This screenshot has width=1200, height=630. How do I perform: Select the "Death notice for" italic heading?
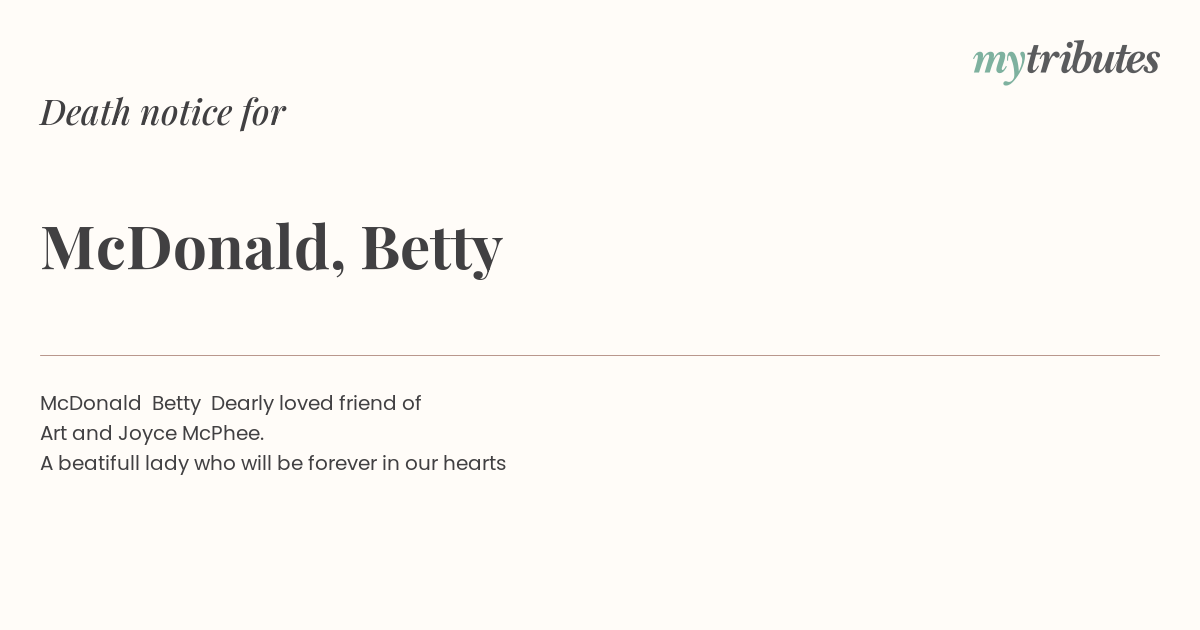pyautogui.click(x=163, y=112)
